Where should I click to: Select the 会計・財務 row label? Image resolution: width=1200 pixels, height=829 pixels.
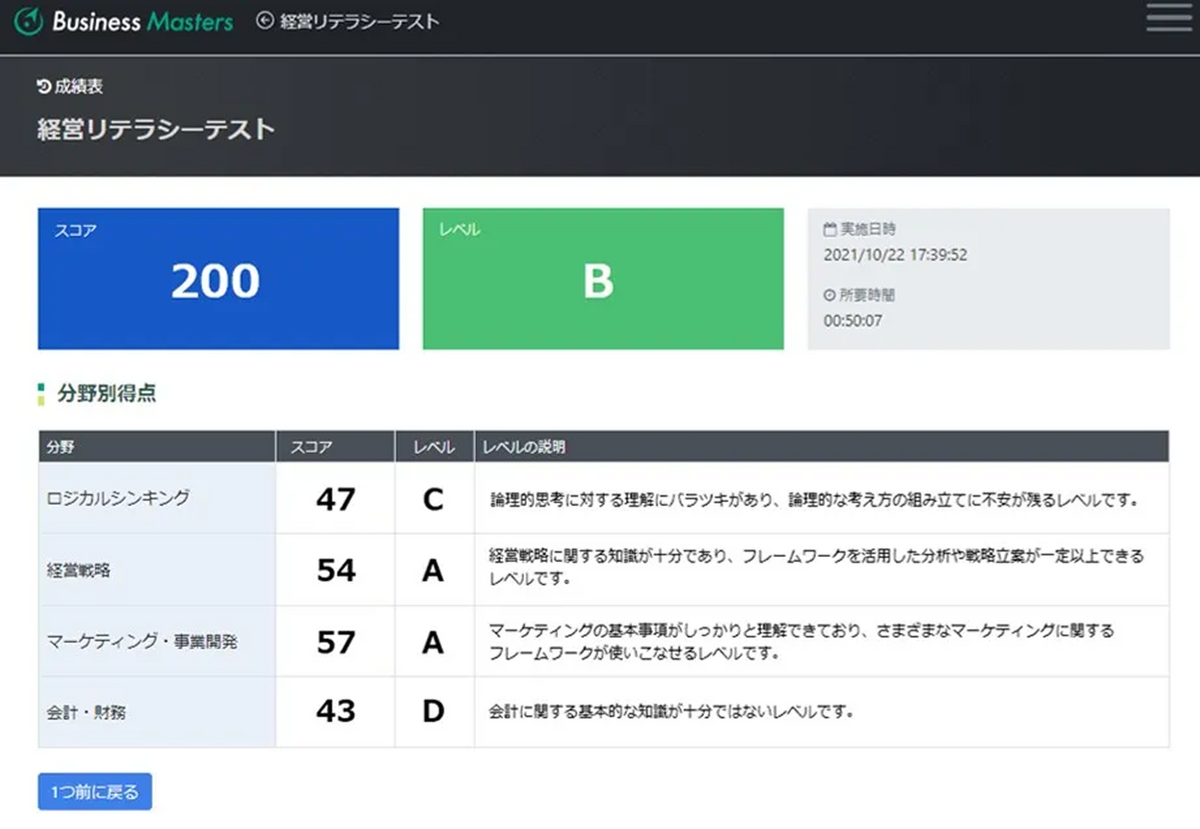click(86, 713)
